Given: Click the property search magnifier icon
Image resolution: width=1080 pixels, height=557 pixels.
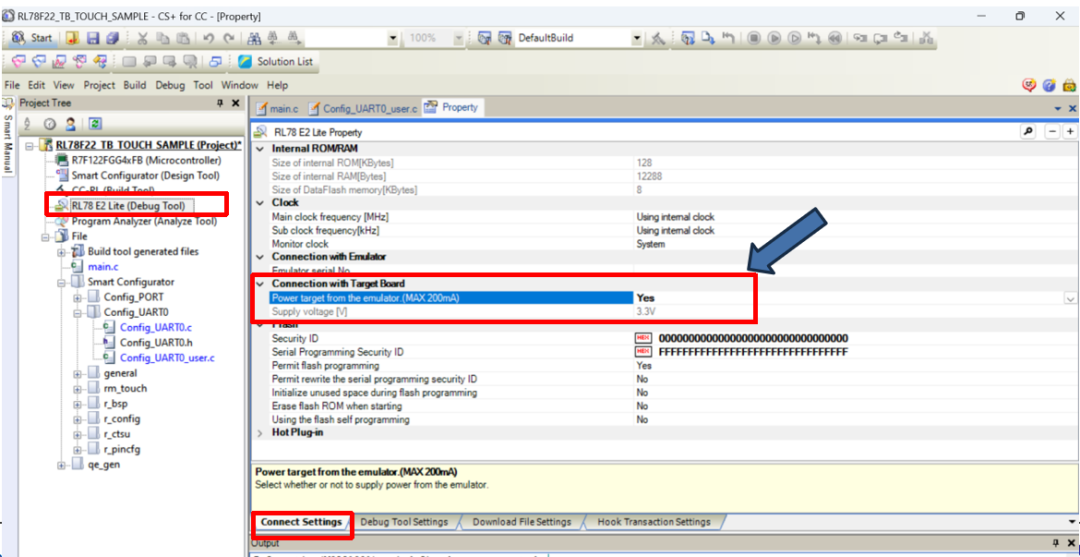Looking at the screenshot, I should [1028, 132].
